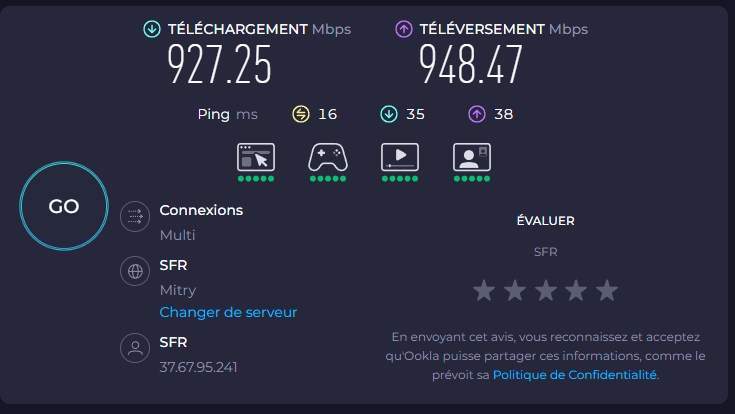Toggle the Connexions multi mode icon
The height and width of the screenshot is (414, 735).
pos(135,216)
